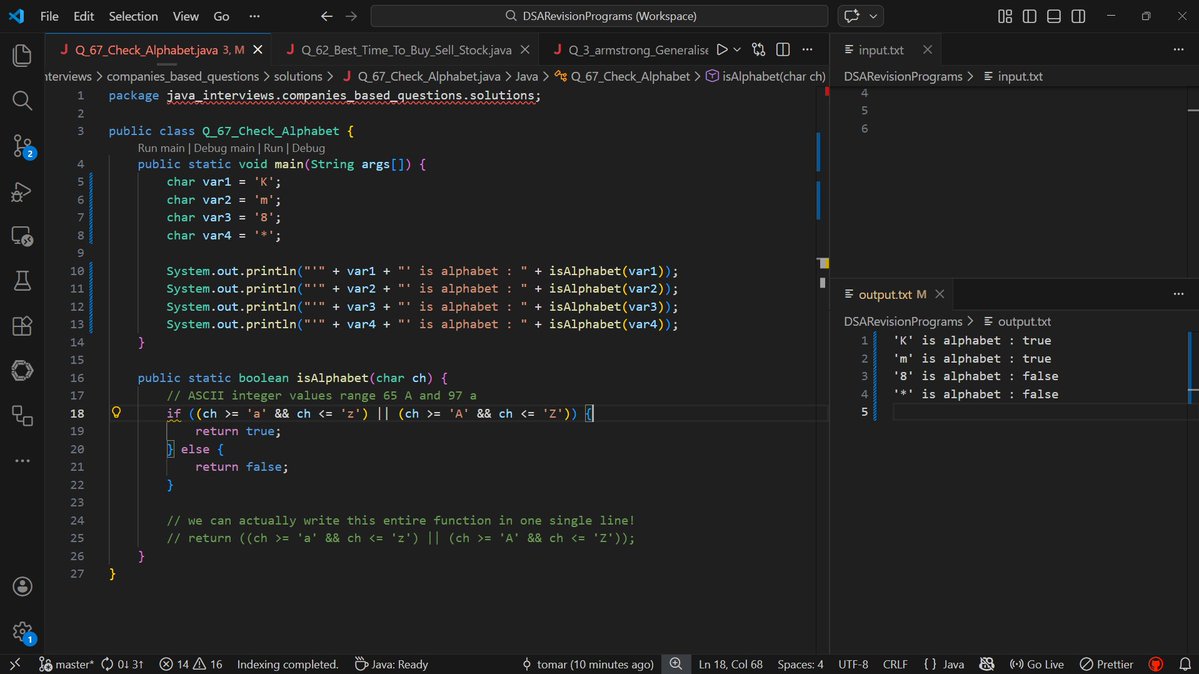Open the File menu
1199x674 pixels.
click(x=49, y=16)
